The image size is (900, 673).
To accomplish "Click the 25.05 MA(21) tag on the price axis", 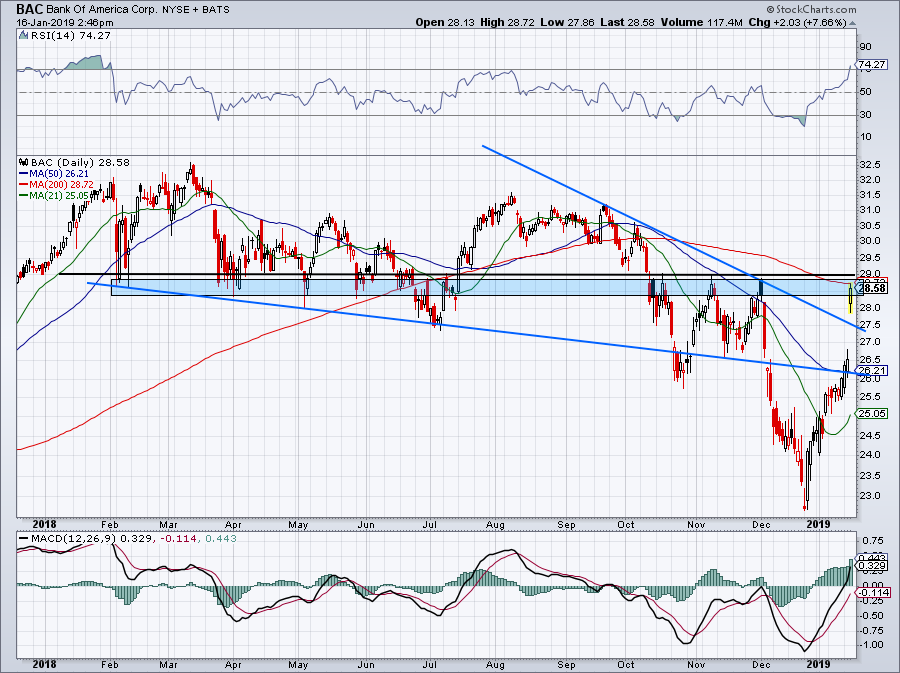I will click(x=872, y=414).
